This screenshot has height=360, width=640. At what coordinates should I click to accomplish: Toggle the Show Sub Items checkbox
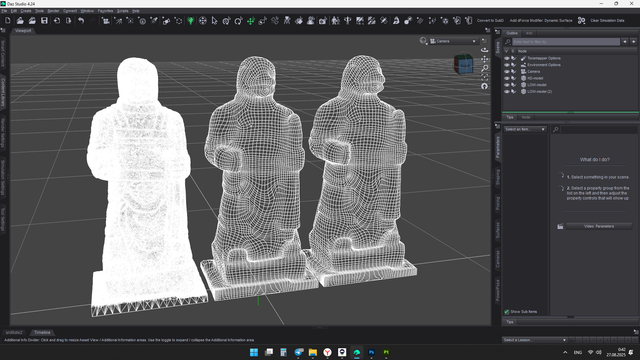click(x=507, y=312)
